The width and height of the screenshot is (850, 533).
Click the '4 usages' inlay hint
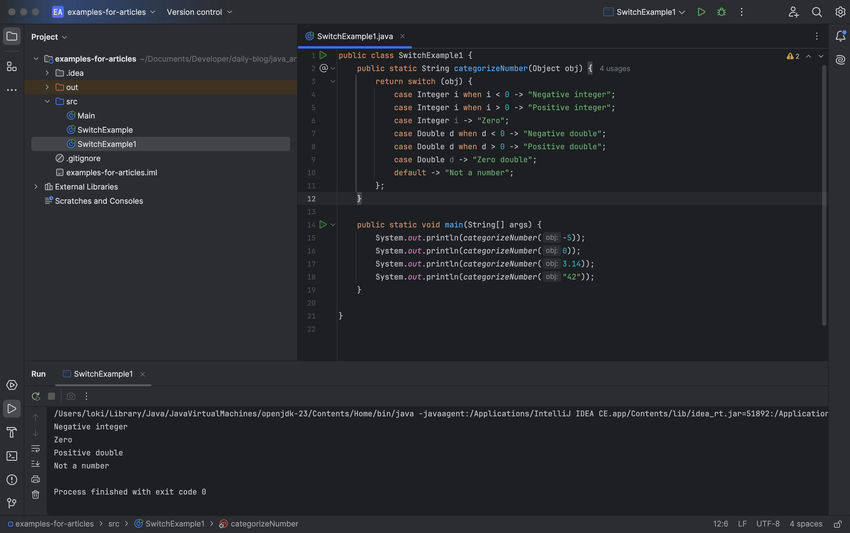[615, 69]
